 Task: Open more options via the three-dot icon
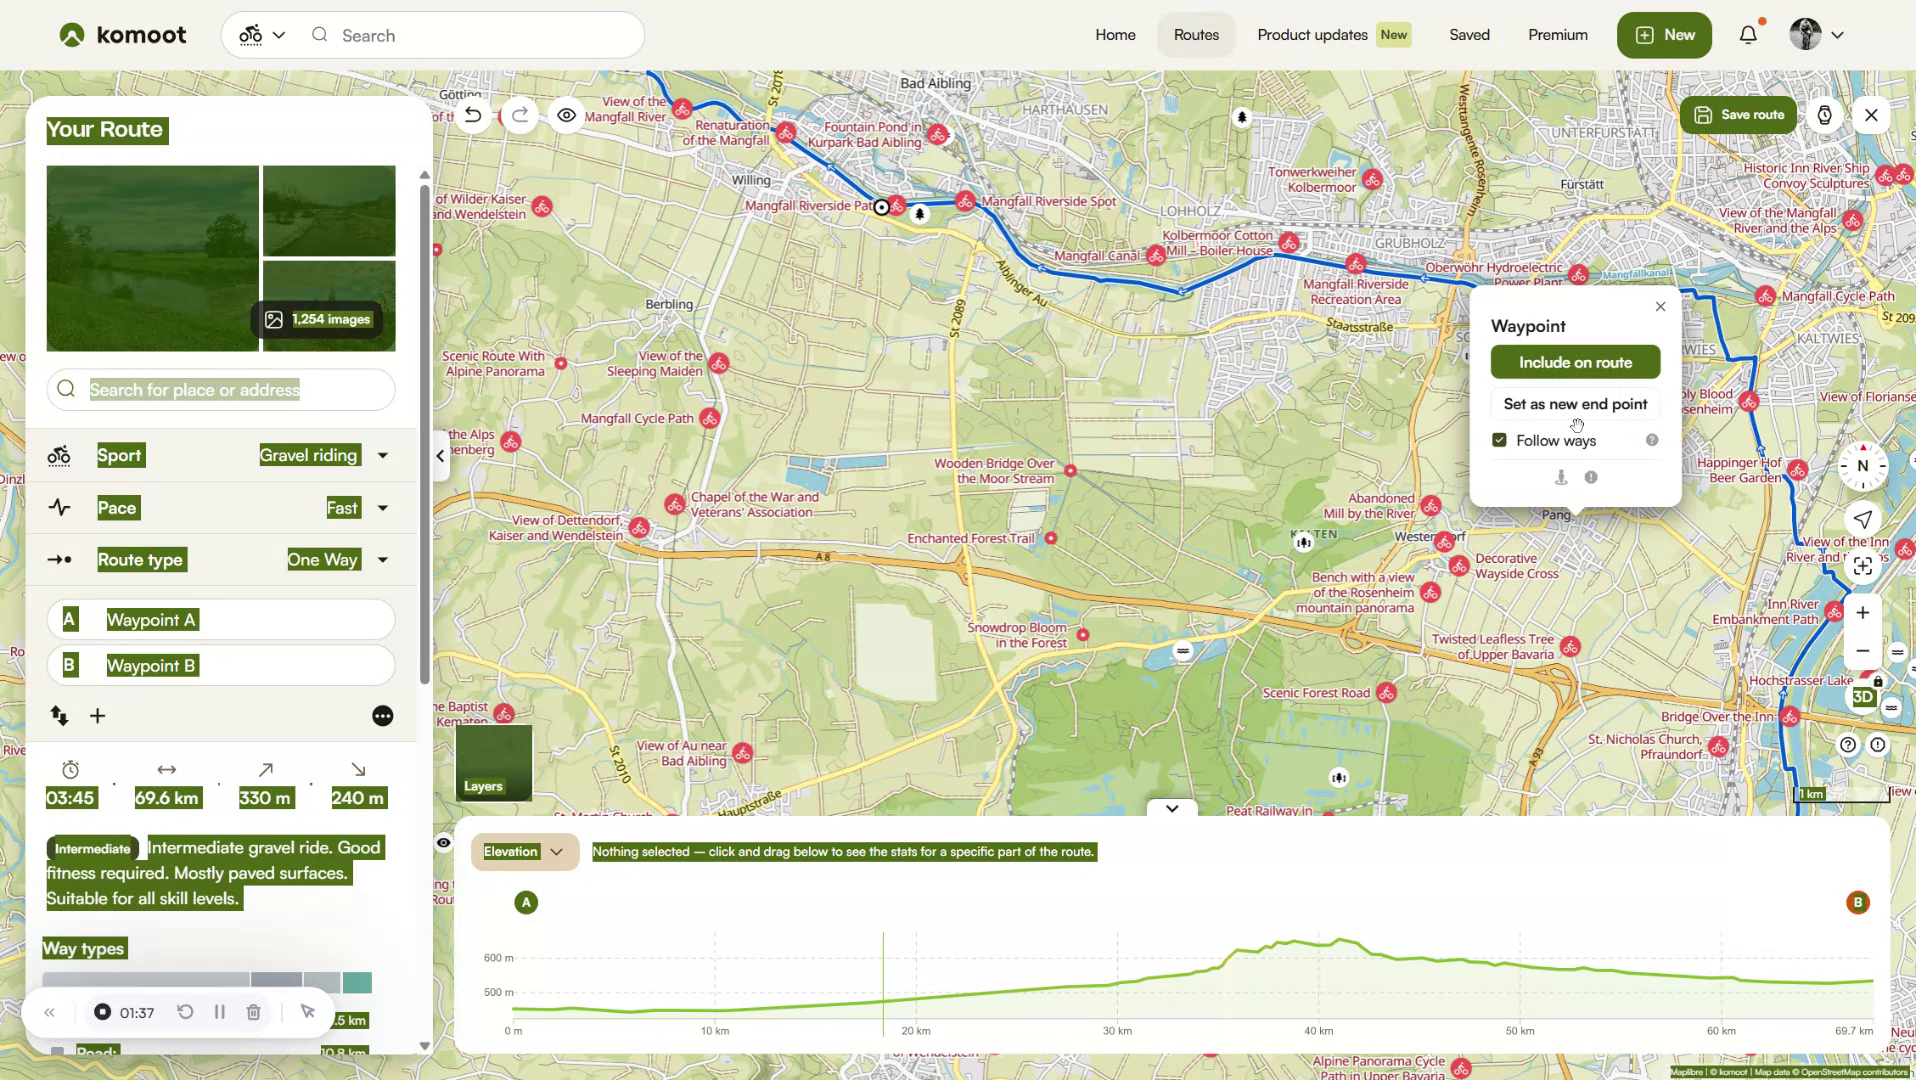pyautogui.click(x=382, y=716)
